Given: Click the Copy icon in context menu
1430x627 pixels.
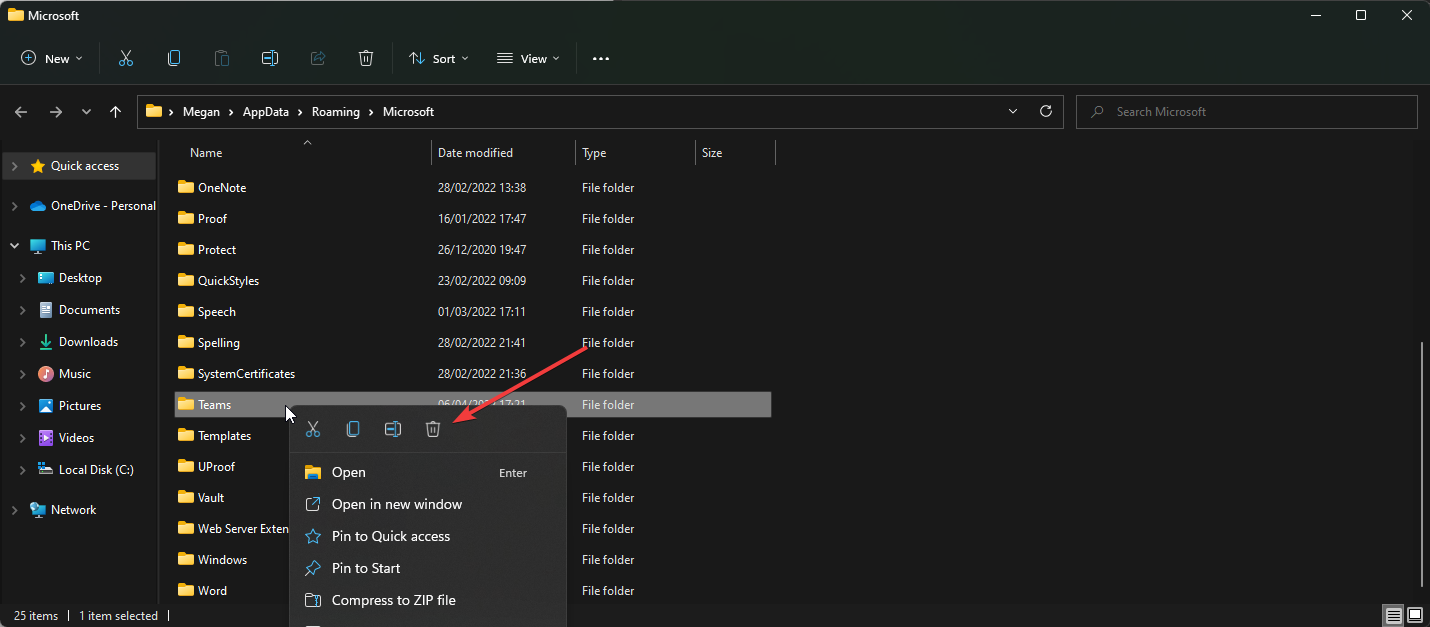Looking at the screenshot, I should pyautogui.click(x=353, y=429).
